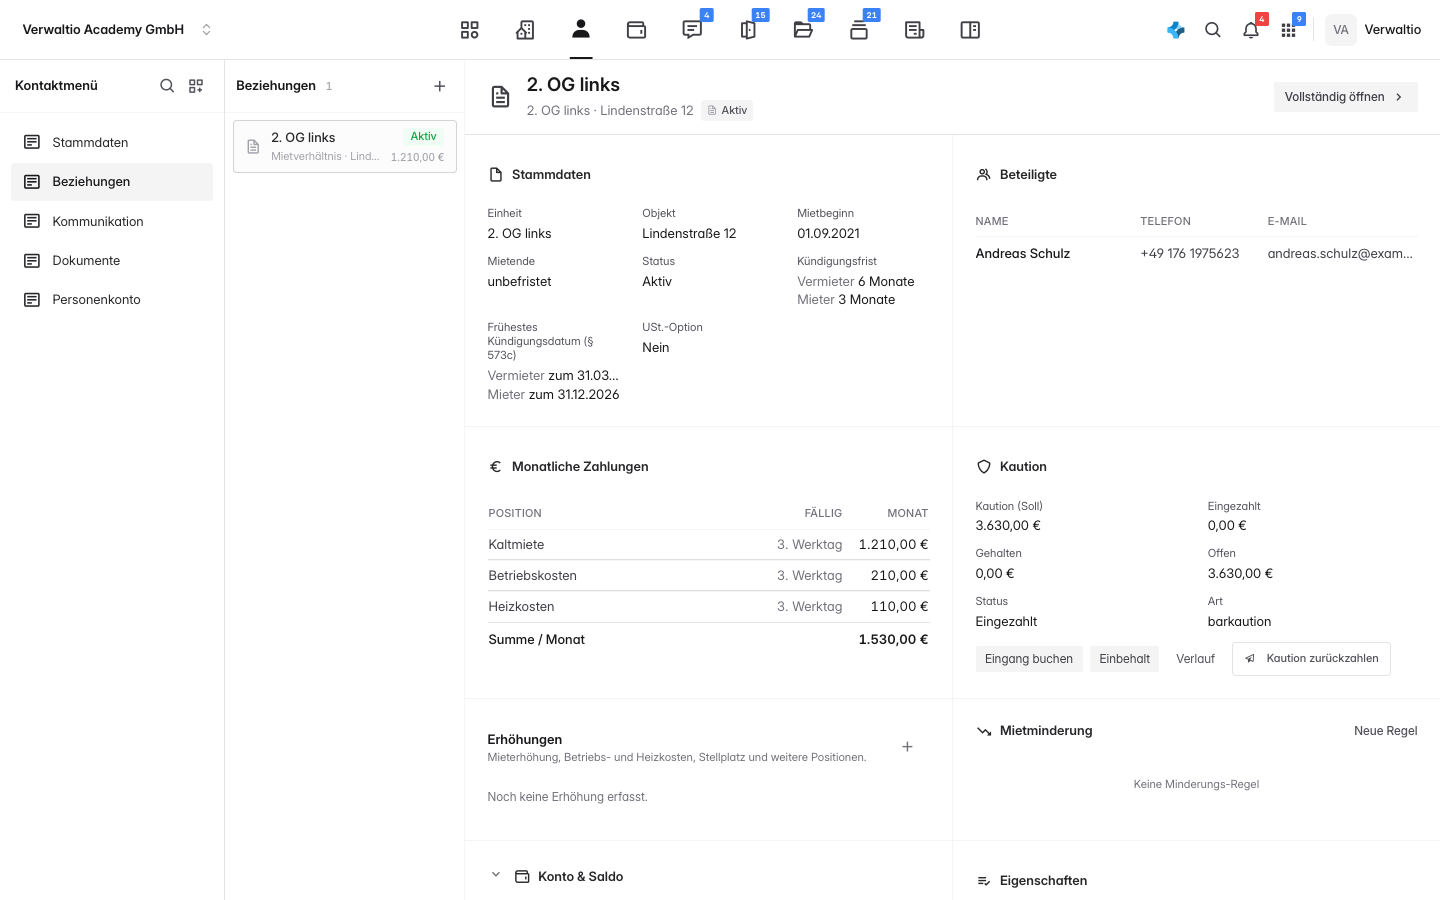Open the wallet icon in top navigation

click(x=636, y=30)
